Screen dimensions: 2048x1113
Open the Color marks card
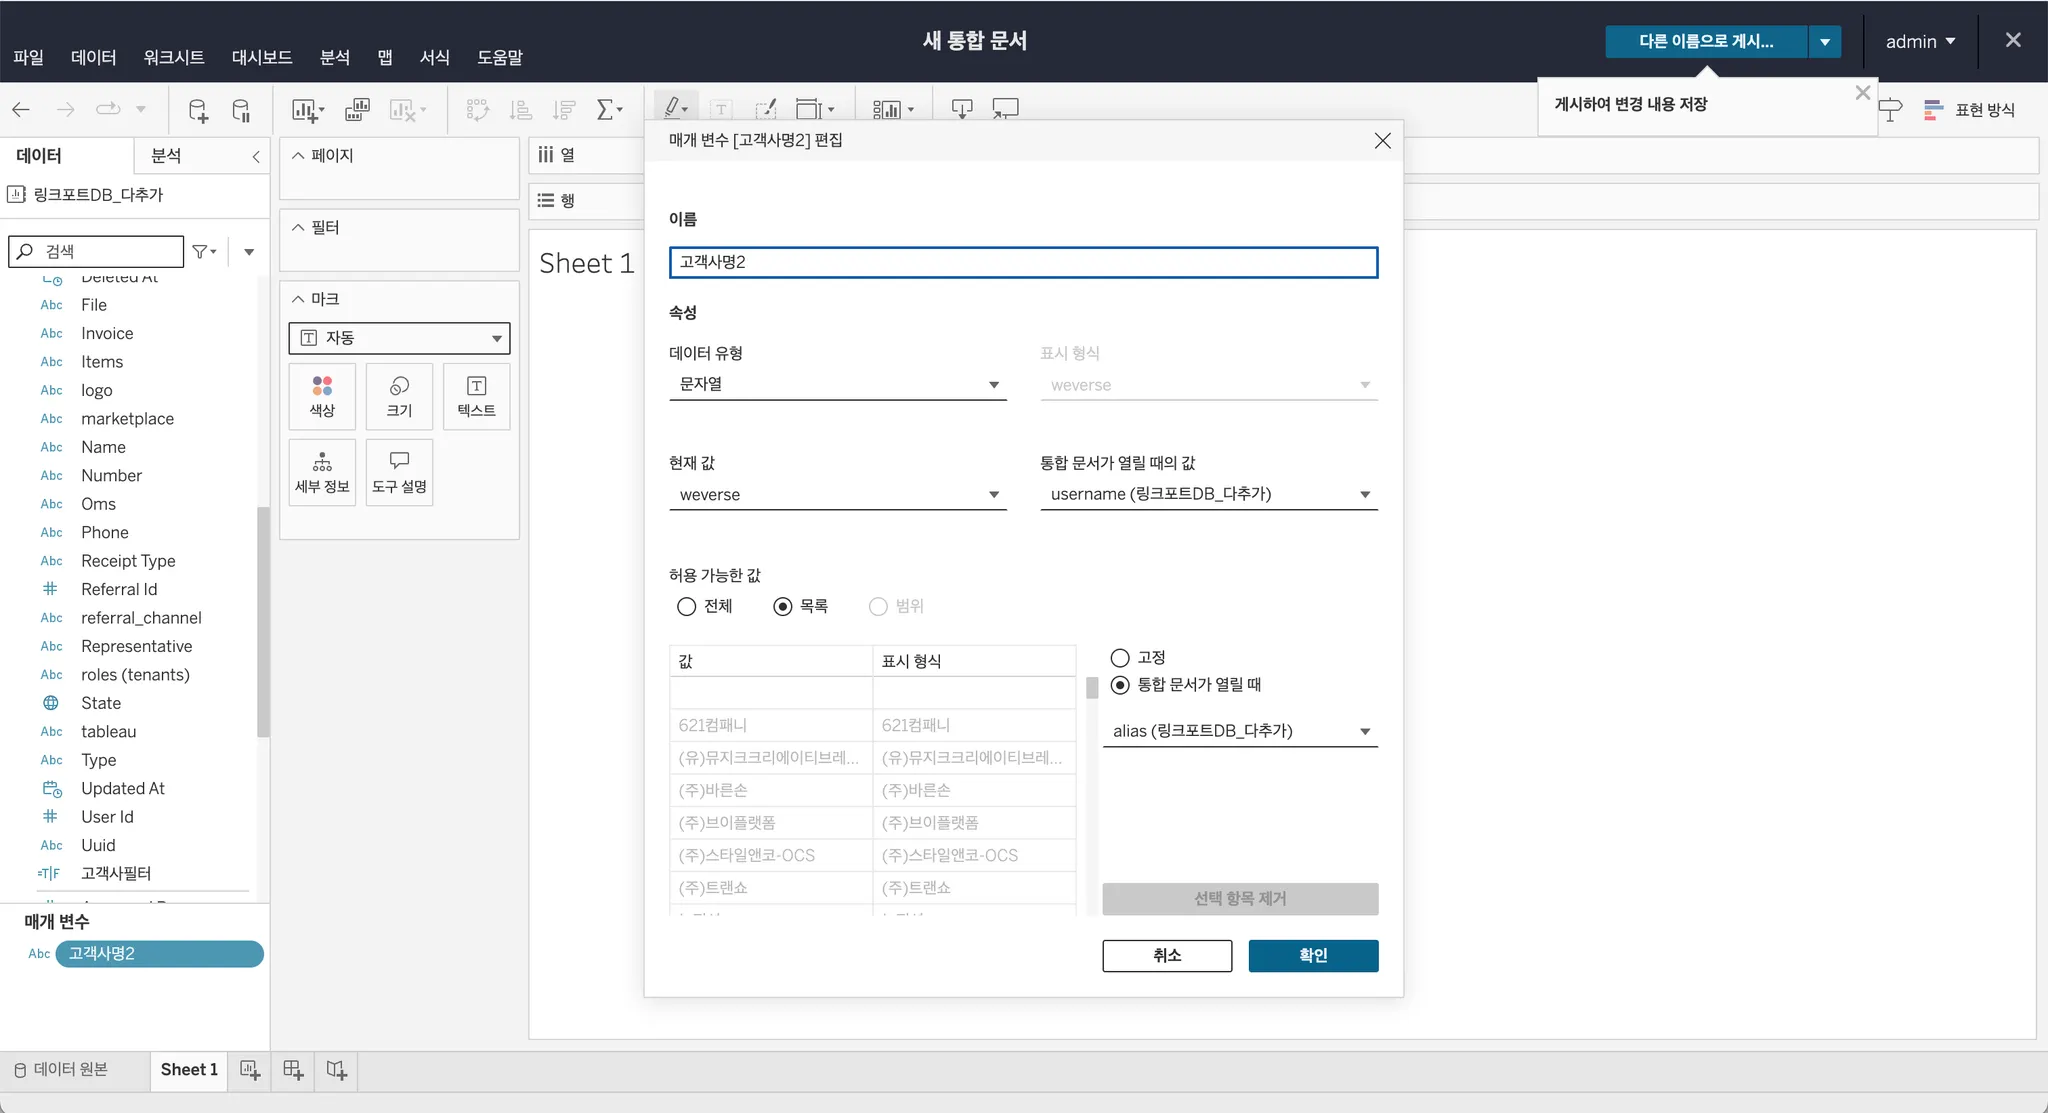click(x=322, y=396)
